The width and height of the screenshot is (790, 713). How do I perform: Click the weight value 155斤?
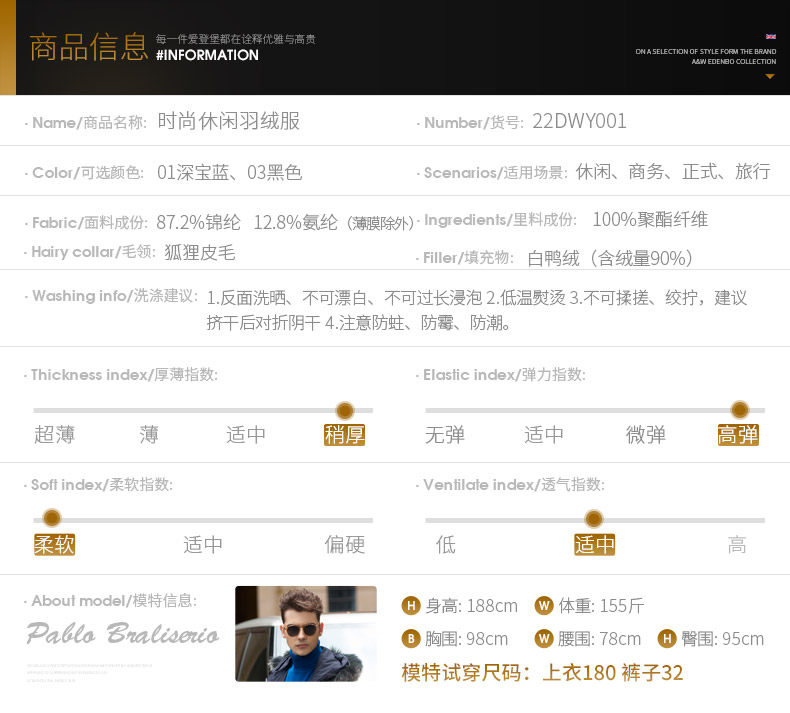[622, 606]
